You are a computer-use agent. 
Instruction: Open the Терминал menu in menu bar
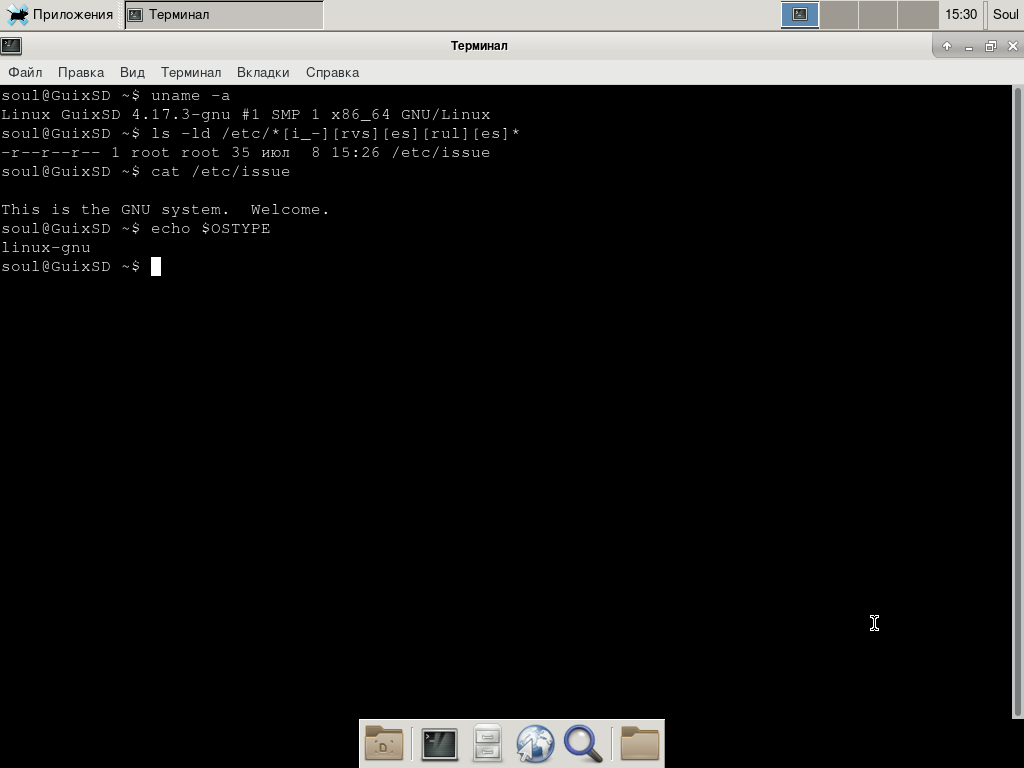tap(191, 72)
